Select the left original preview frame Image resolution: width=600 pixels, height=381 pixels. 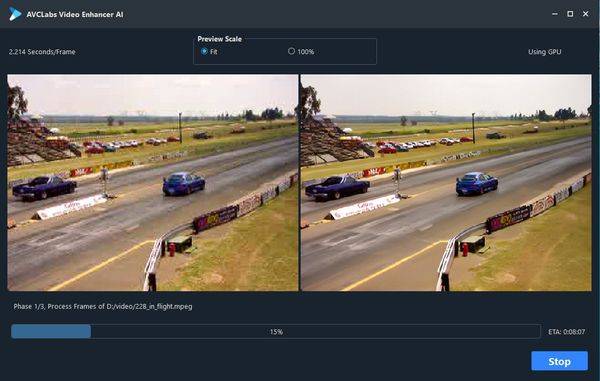click(x=153, y=182)
